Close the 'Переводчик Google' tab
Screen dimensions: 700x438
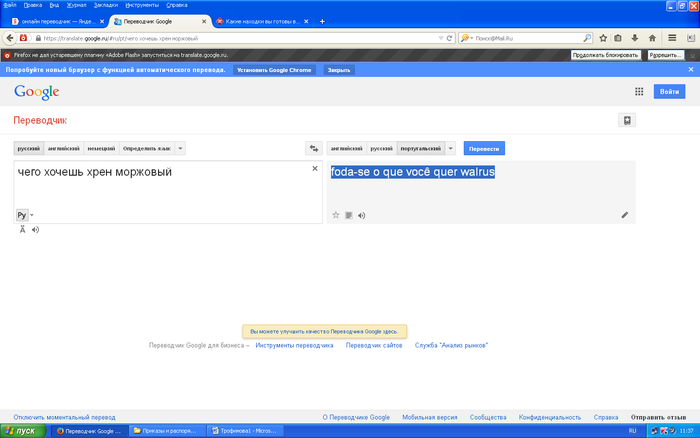tap(204, 21)
